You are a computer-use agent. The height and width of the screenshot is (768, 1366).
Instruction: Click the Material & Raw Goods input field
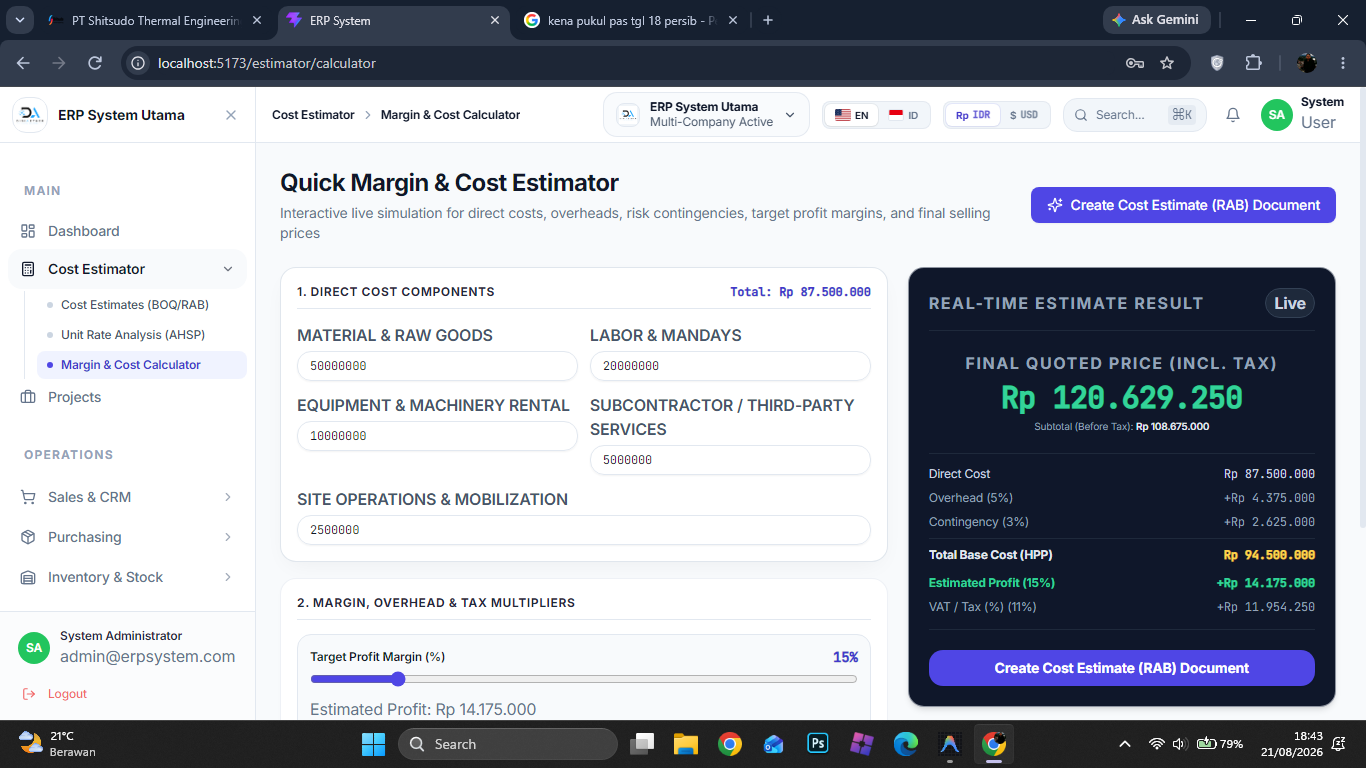click(x=437, y=366)
